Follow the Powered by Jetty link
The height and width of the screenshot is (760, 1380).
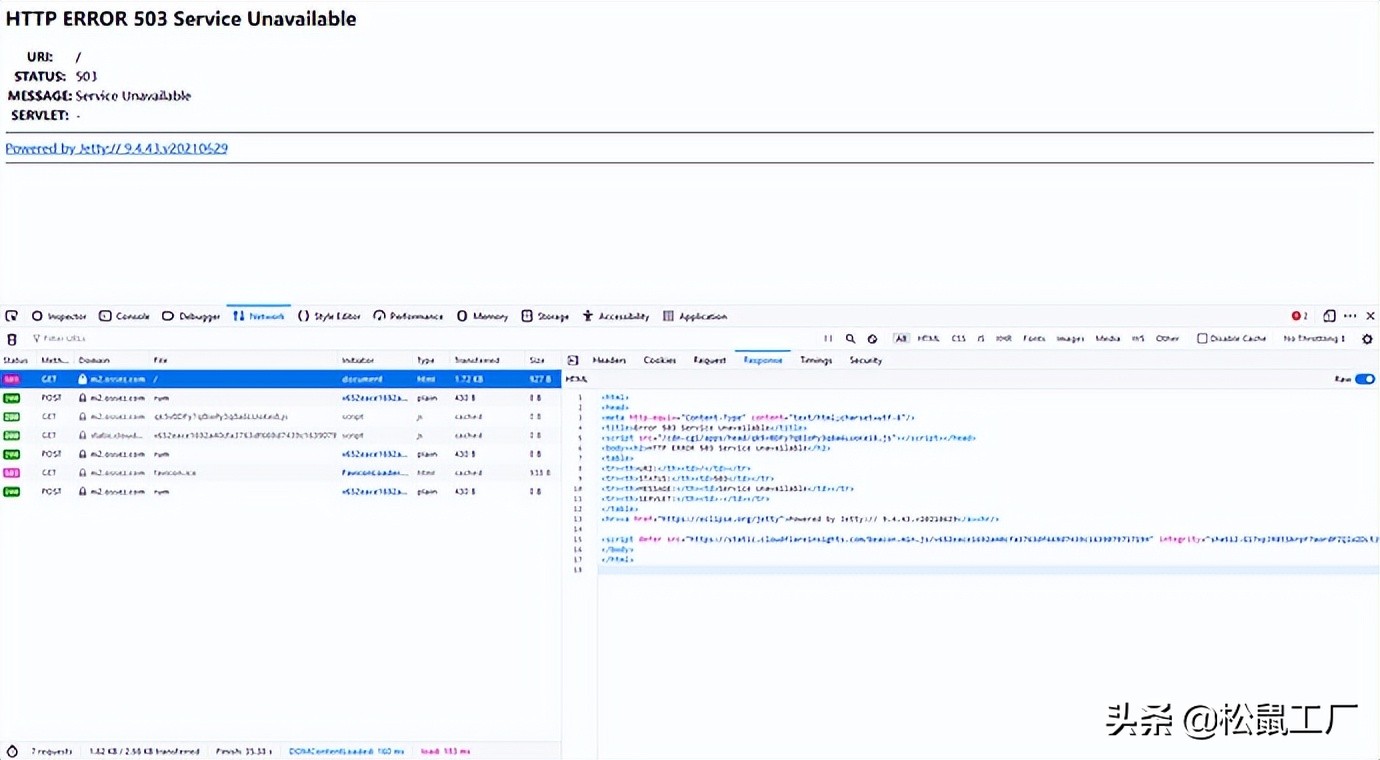(117, 148)
